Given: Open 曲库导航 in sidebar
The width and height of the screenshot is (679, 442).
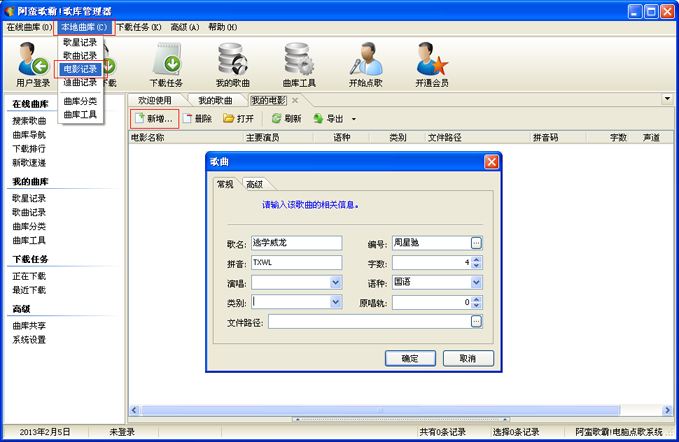Looking at the screenshot, I should coord(29,135).
